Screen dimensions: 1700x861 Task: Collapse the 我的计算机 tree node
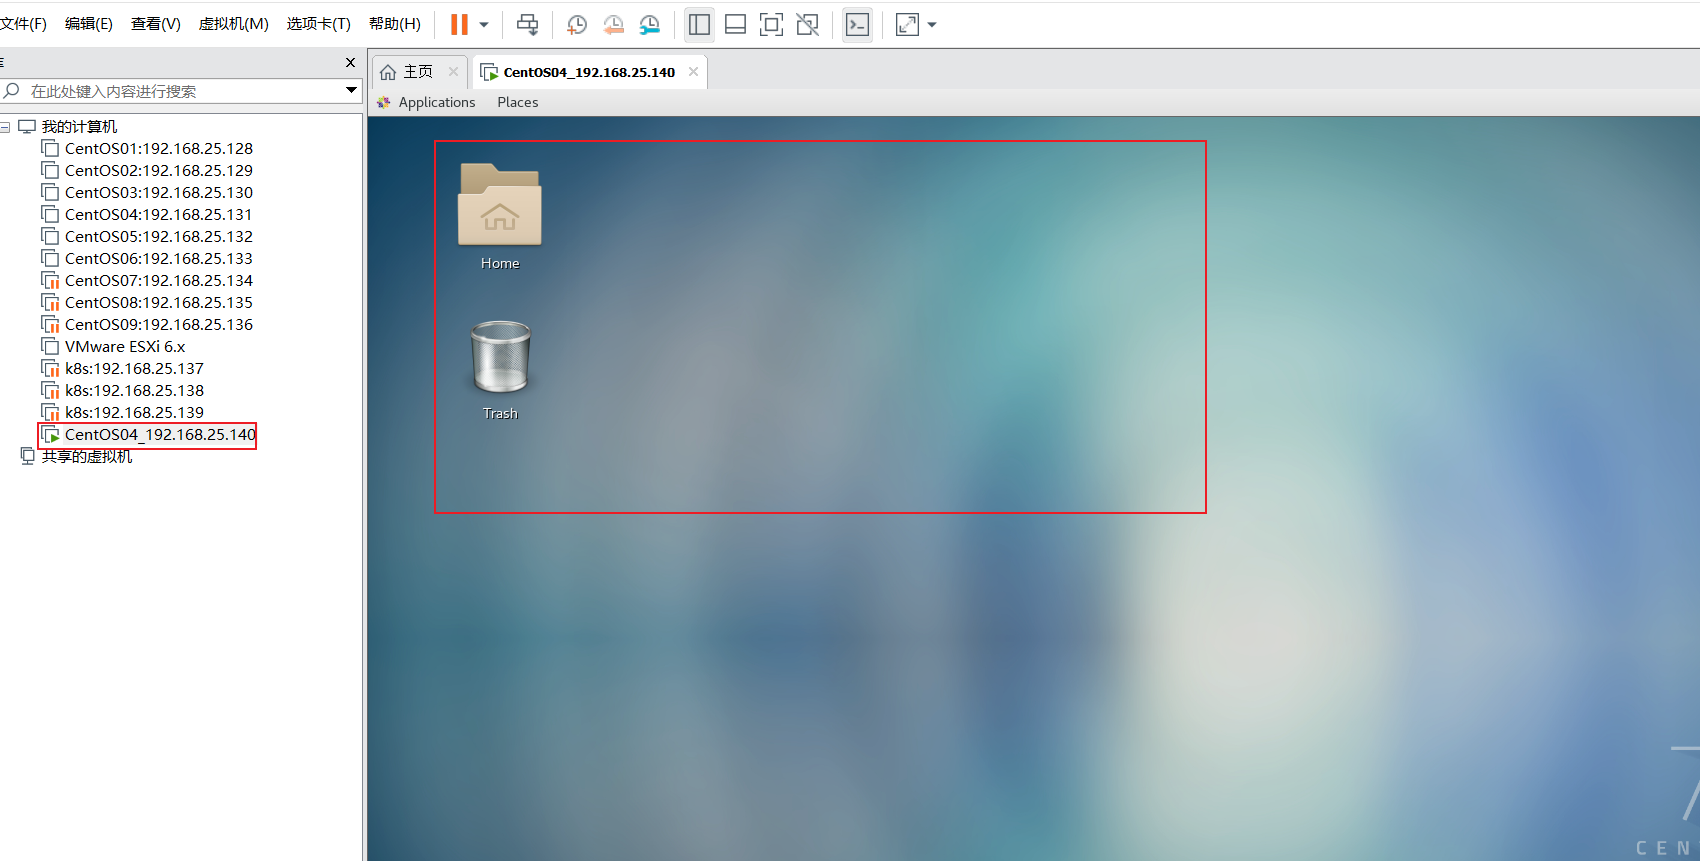pos(6,127)
